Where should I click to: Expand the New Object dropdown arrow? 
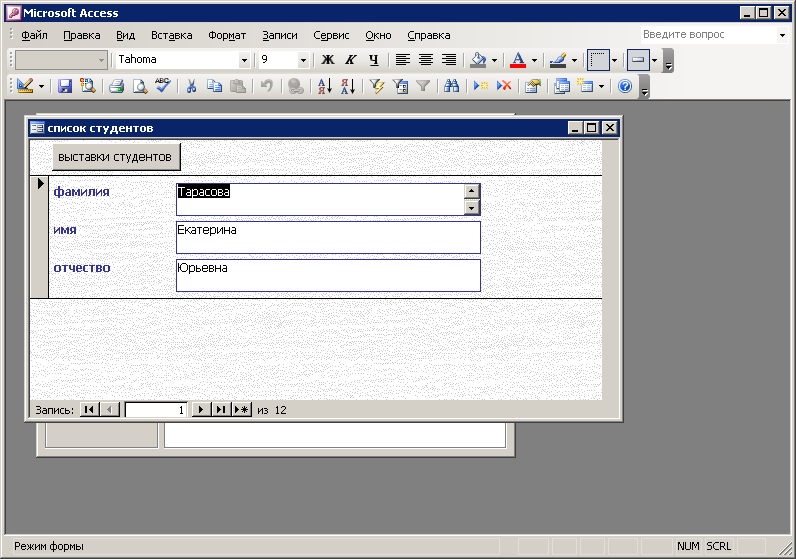pos(602,87)
